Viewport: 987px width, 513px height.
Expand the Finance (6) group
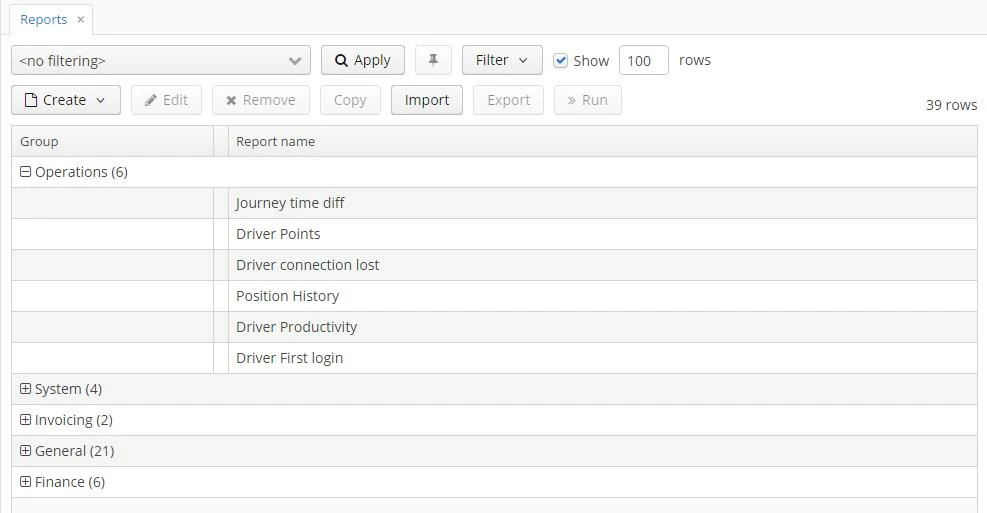[25, 482]
